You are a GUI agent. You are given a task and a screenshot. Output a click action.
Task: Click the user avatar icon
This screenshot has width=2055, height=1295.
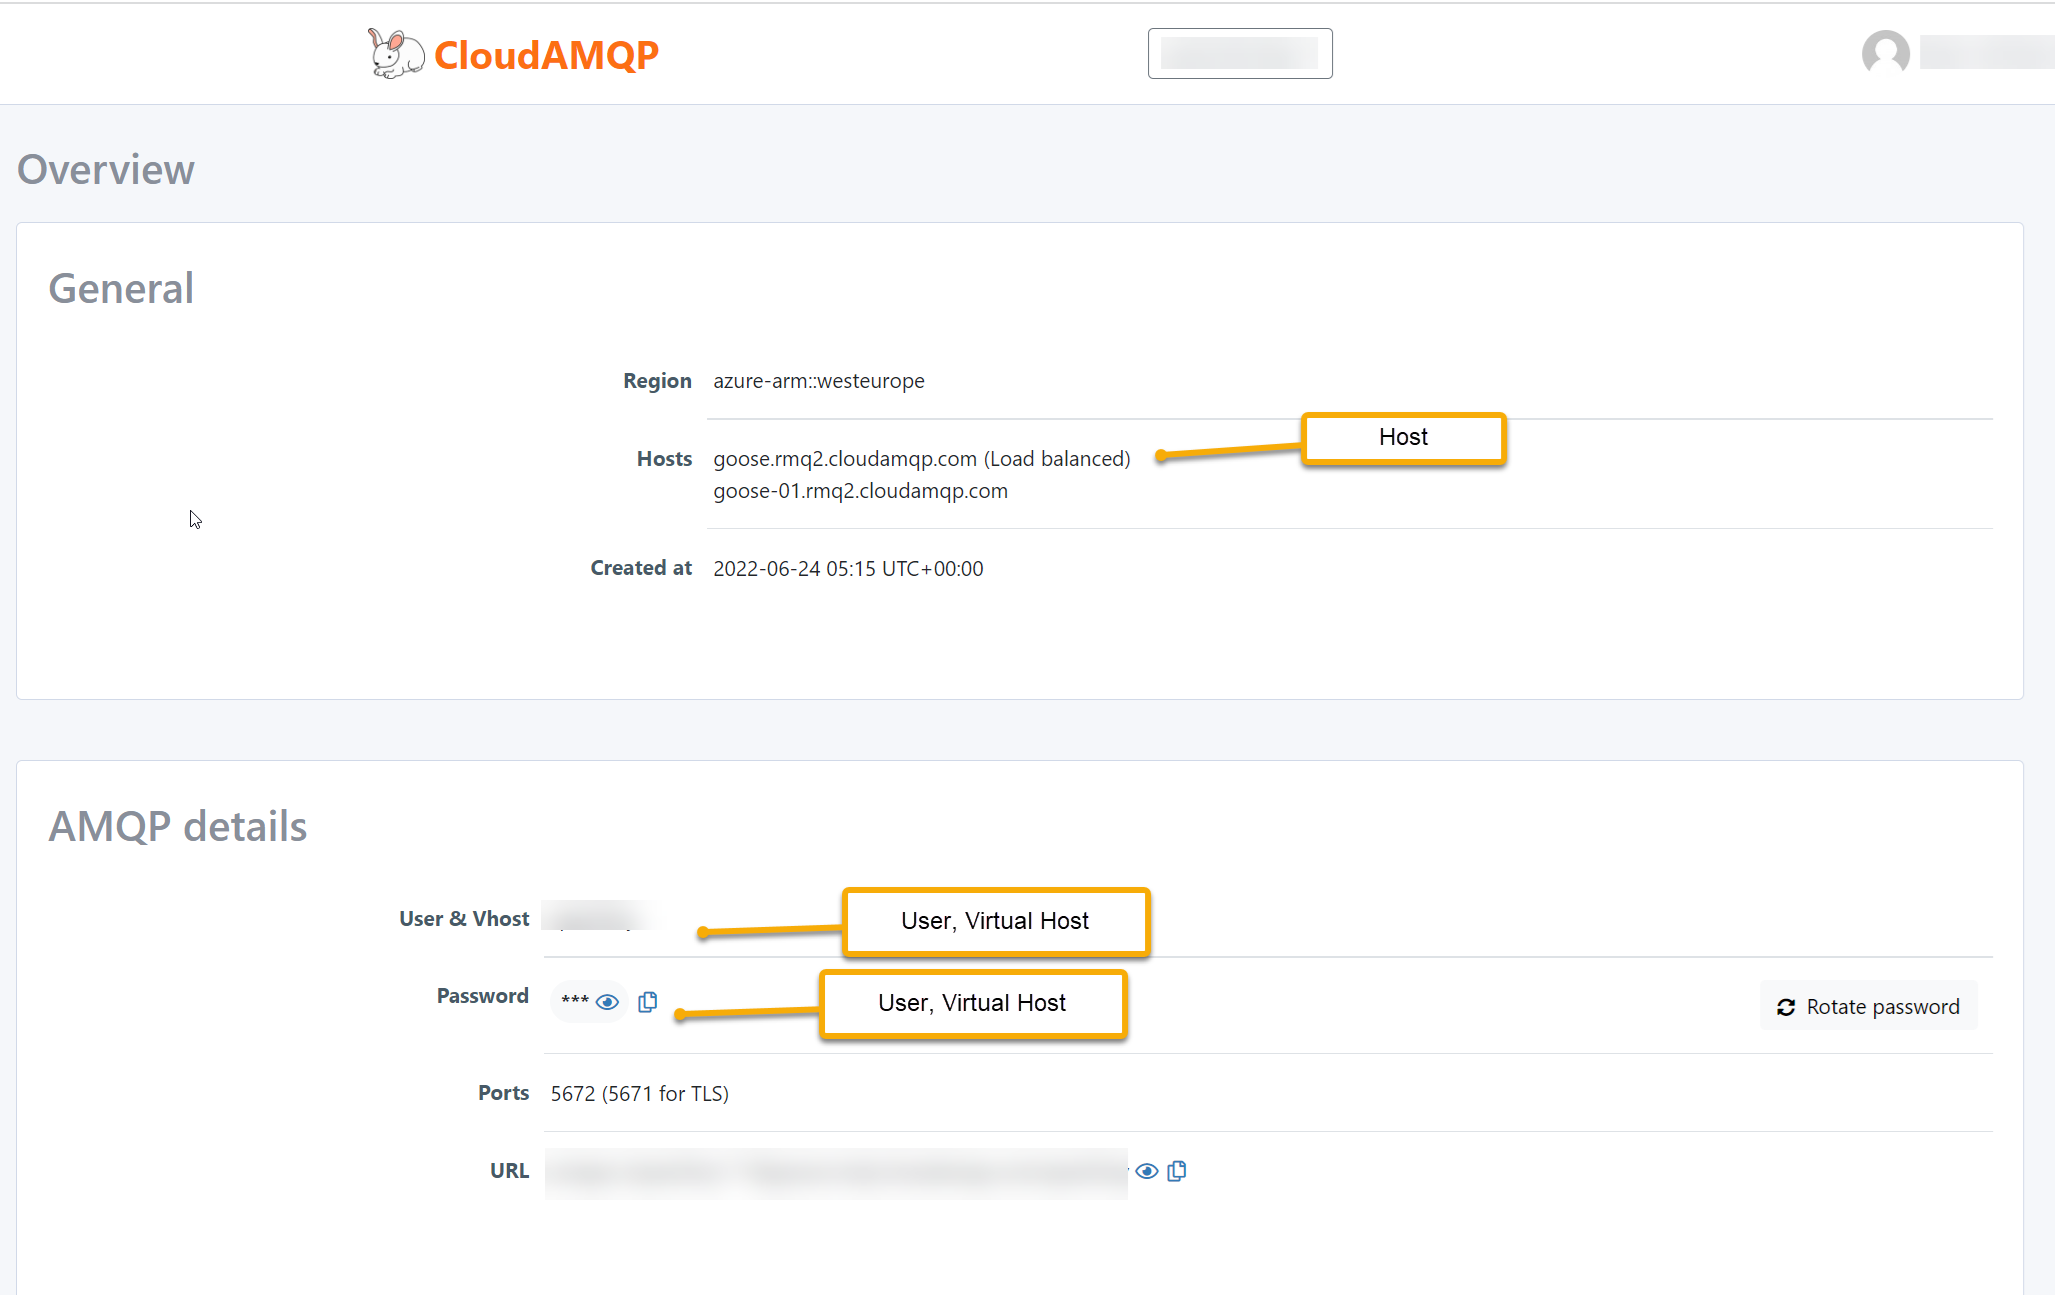[x=1885, y=53]
